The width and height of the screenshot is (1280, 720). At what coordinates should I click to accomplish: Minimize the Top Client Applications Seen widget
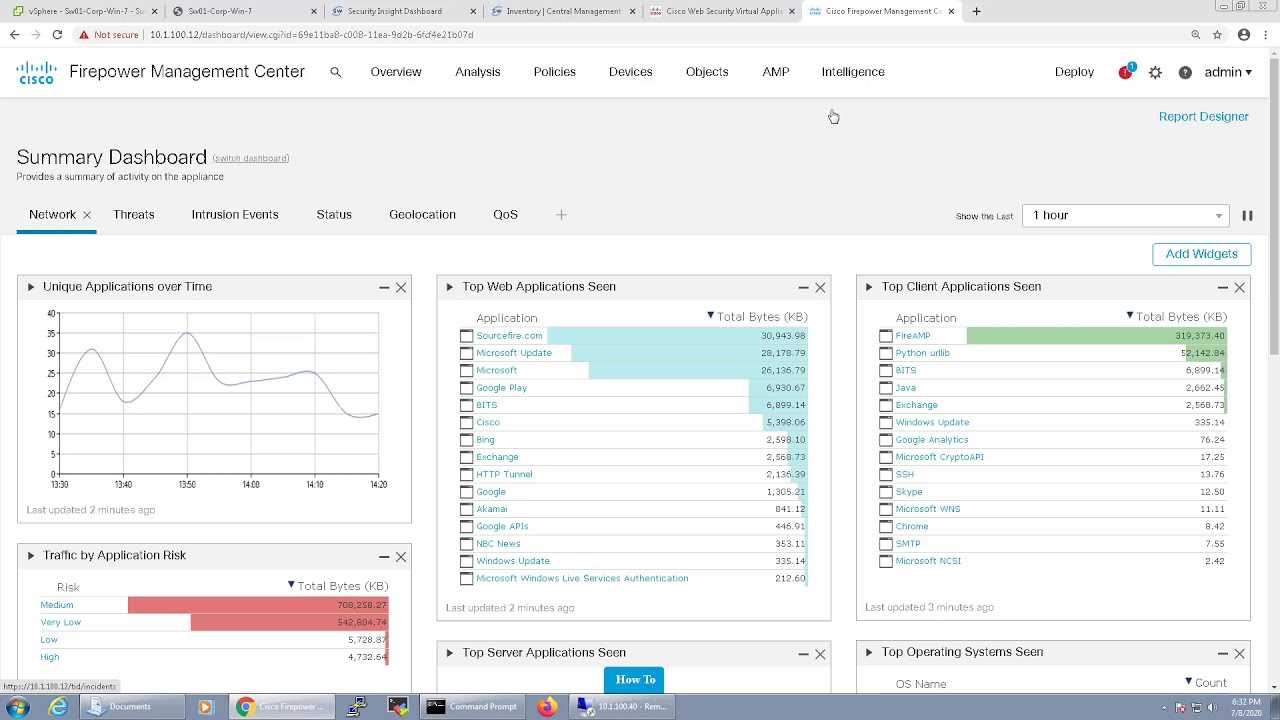click(1222, 287)
